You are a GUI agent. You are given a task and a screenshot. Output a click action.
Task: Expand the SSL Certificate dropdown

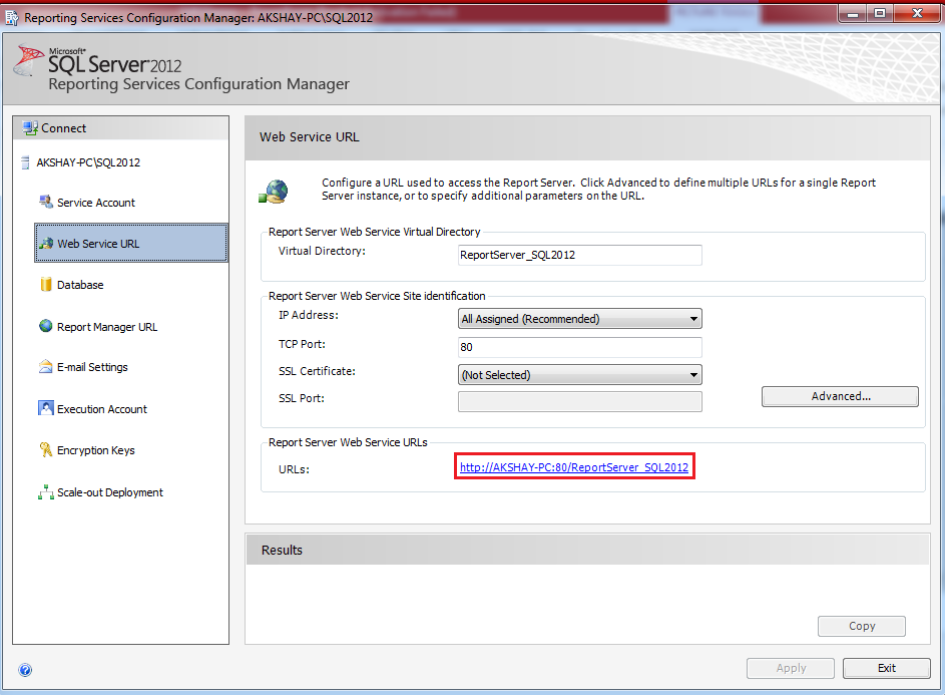pyautogui.click(x=580, y=375)
